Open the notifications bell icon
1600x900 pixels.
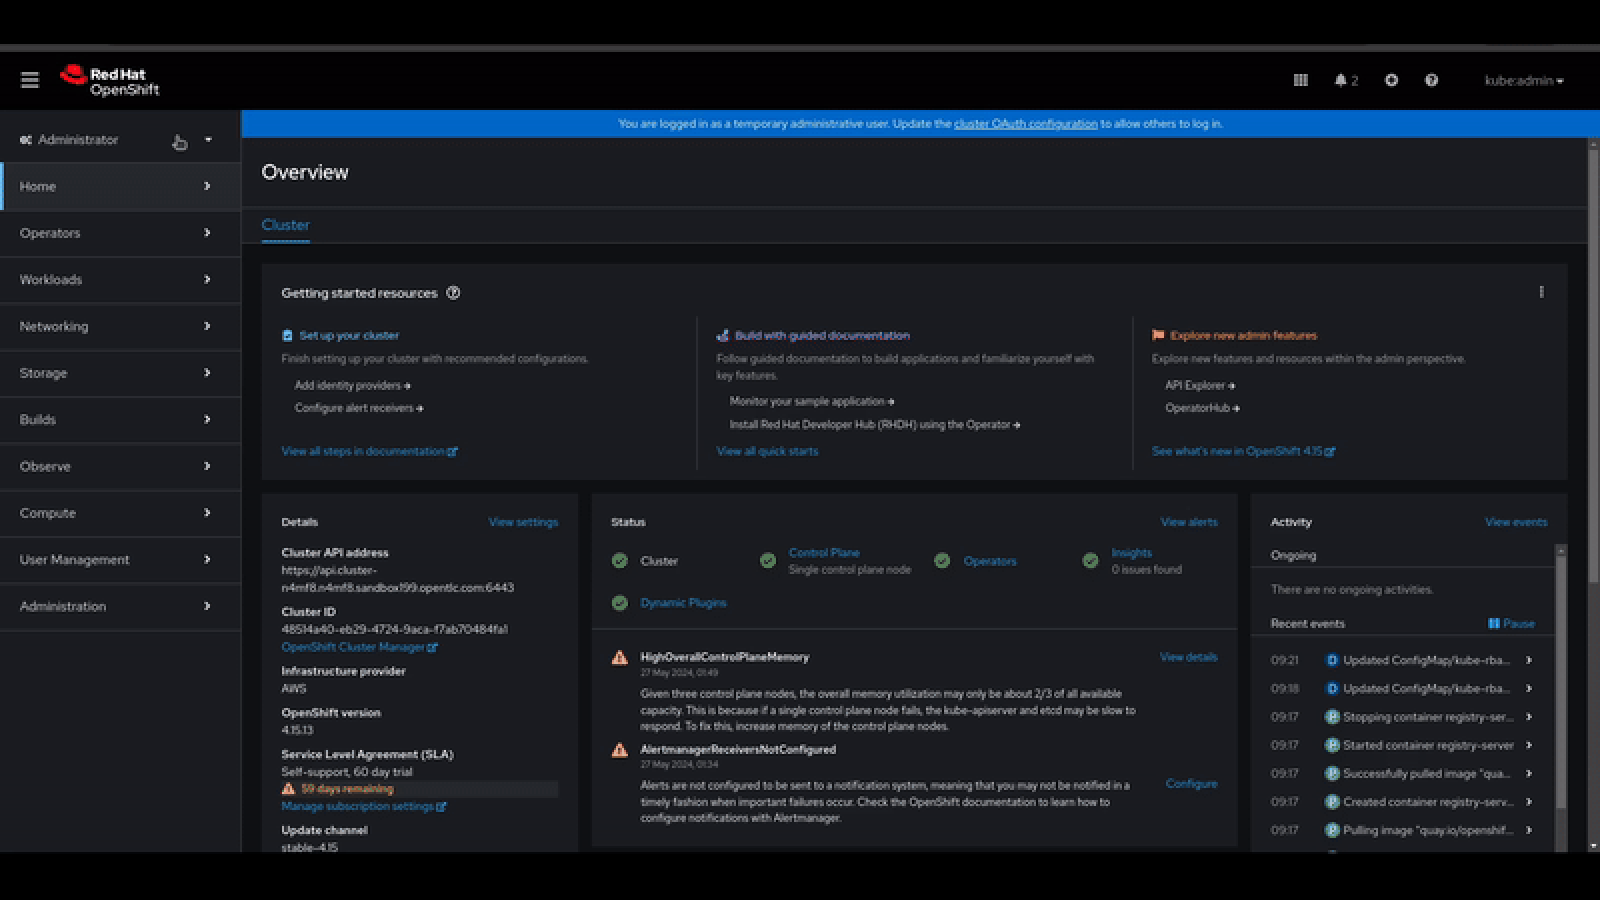pyautogui.click(x=1345, y=80)
